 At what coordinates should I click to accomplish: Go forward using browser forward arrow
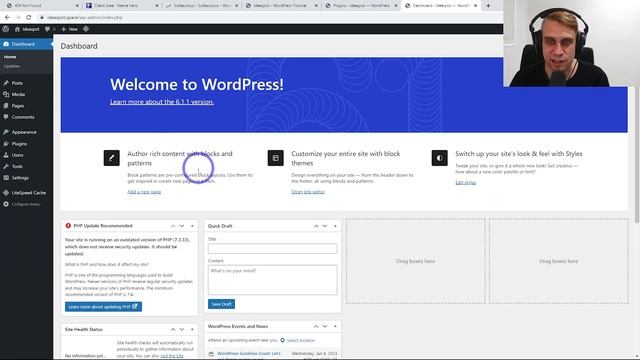pyautogui.click(x=18, y=17)
